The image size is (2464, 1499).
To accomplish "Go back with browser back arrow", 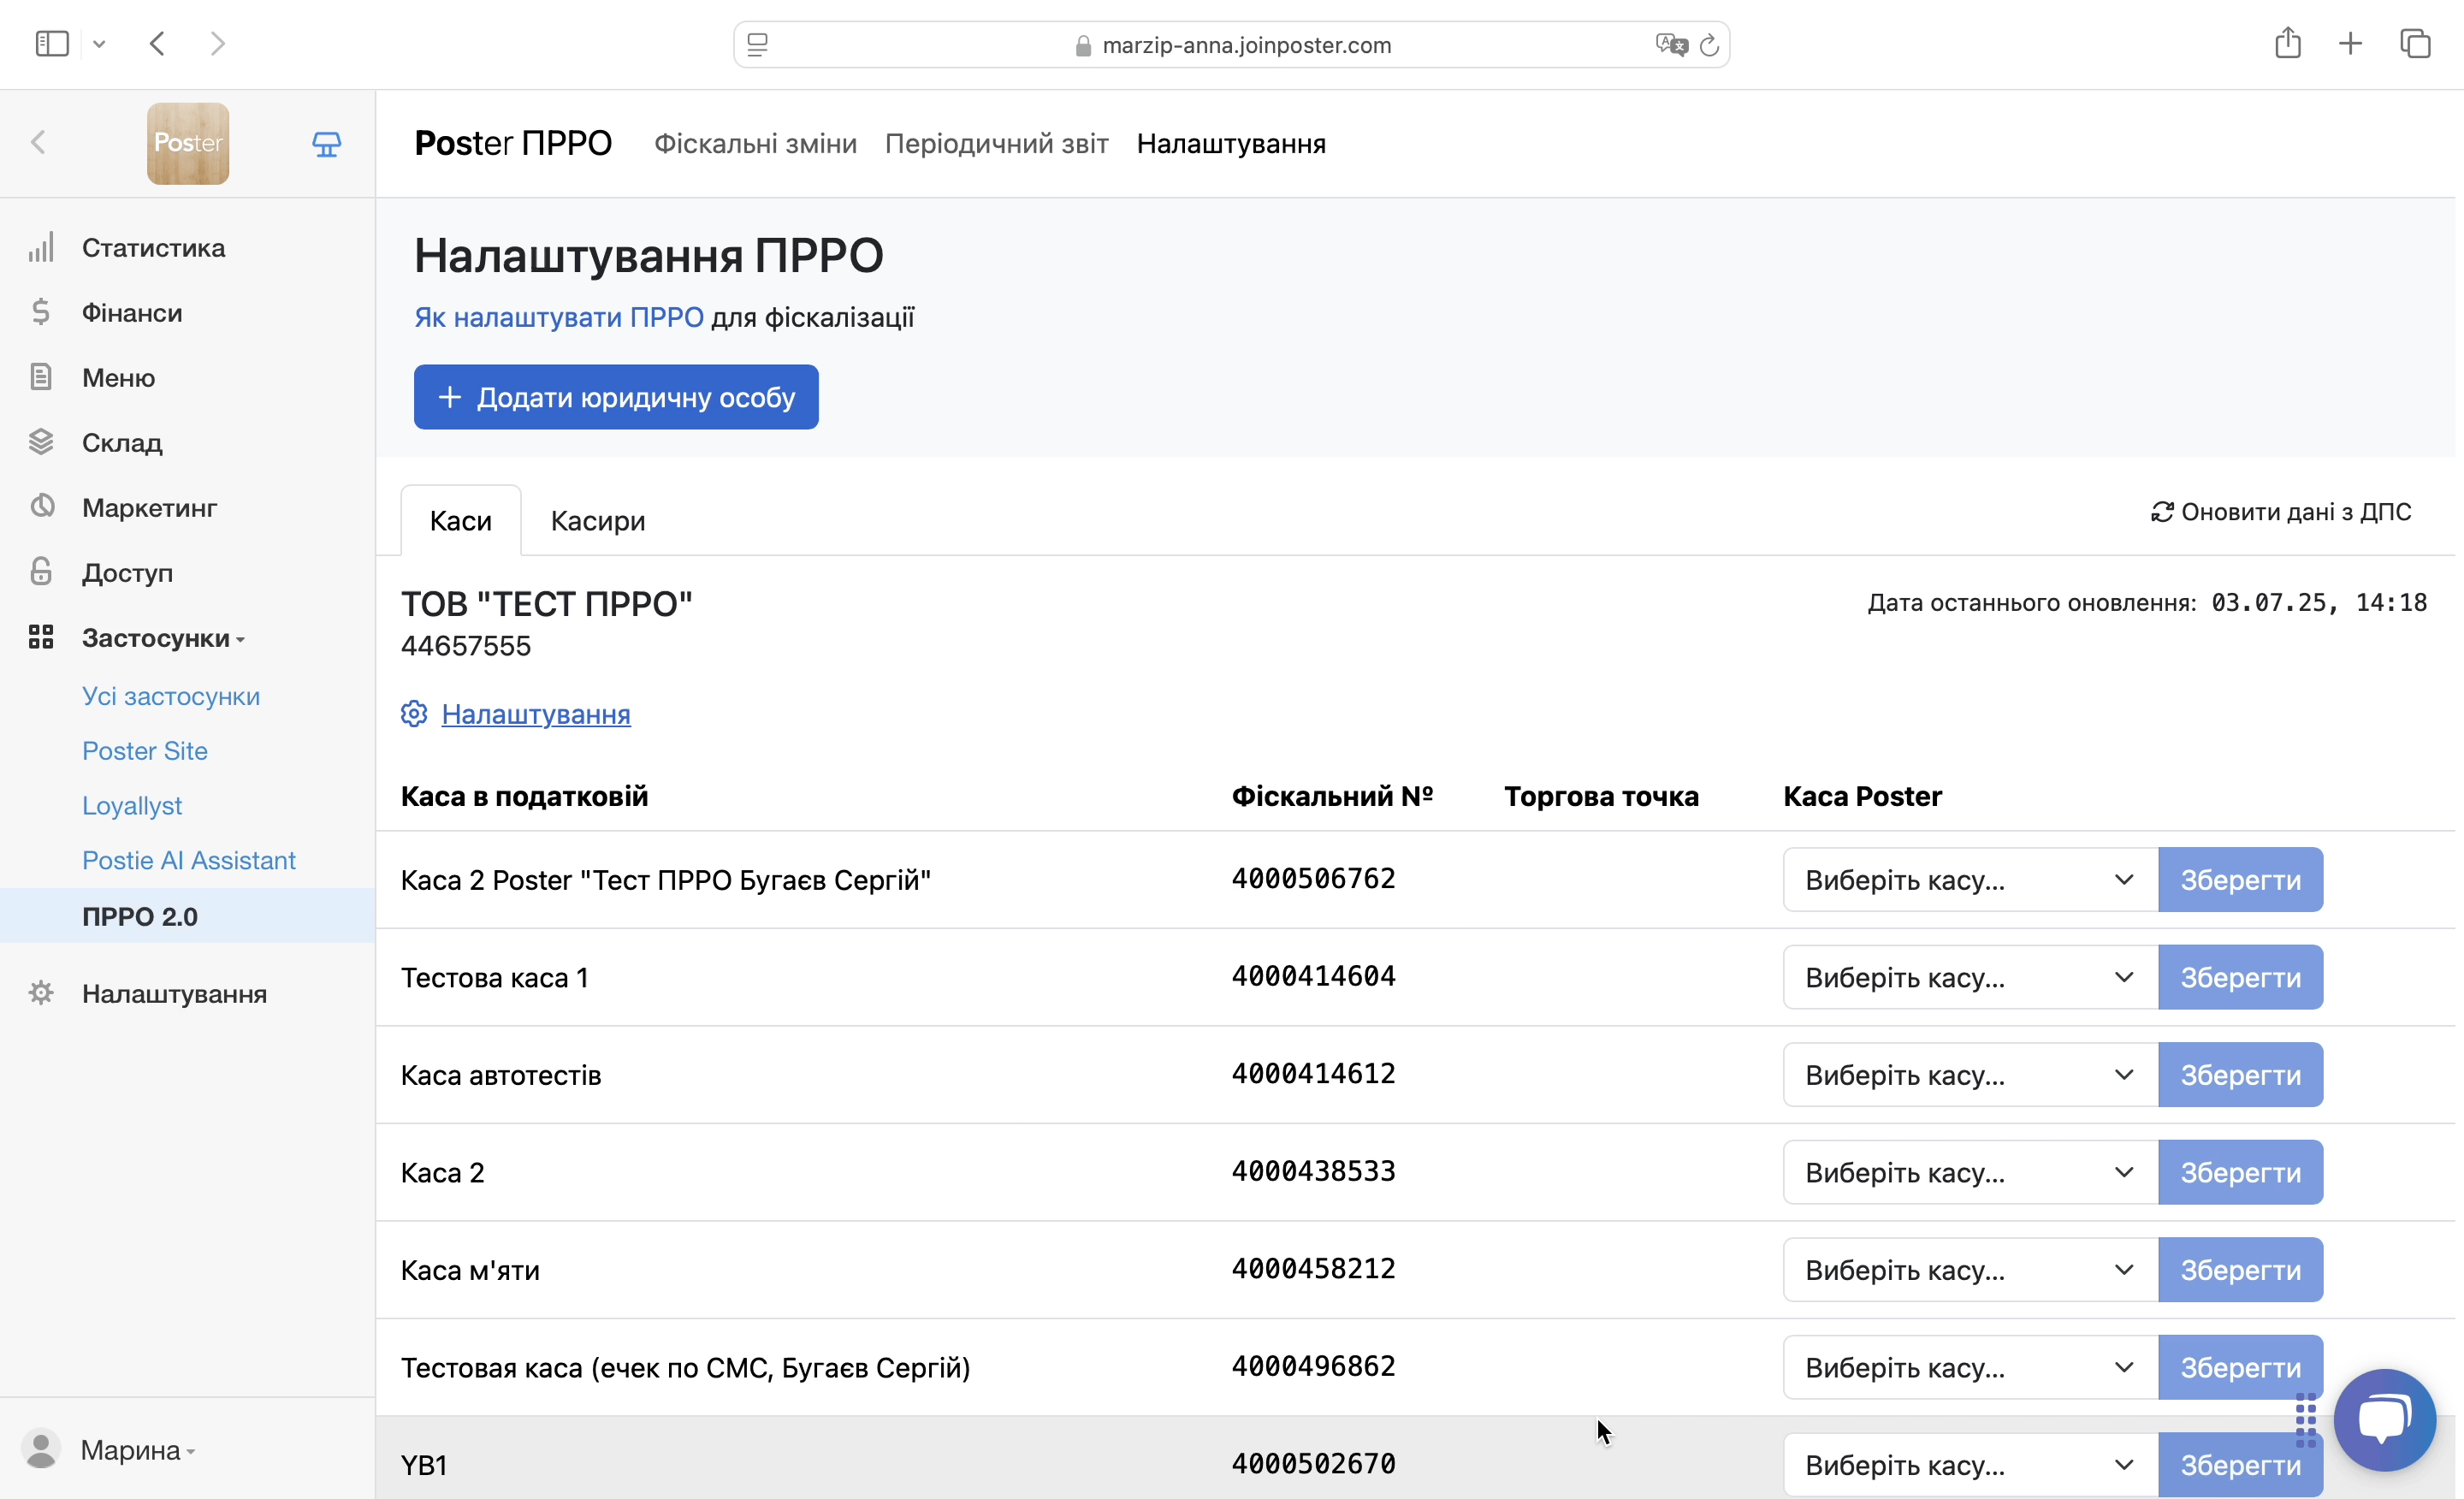I will (x=157, y=44).
